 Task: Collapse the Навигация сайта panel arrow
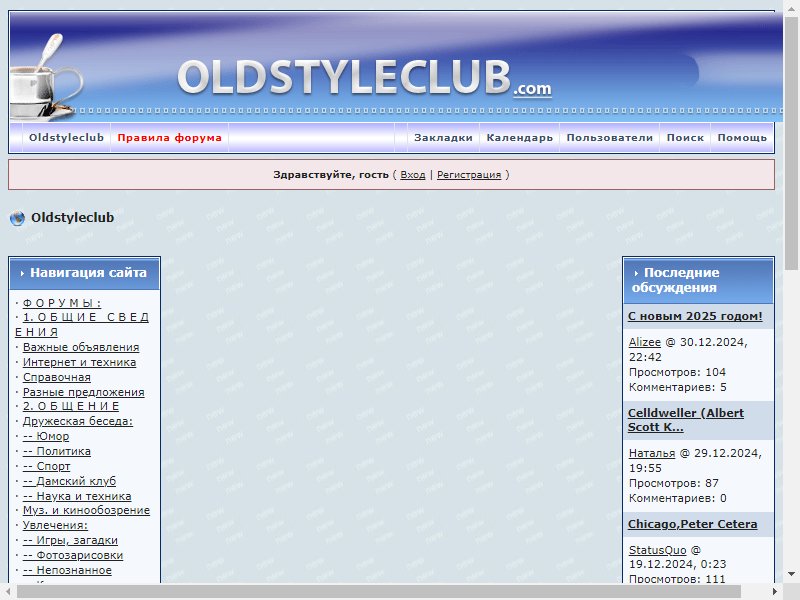click(x=22, y=273)
